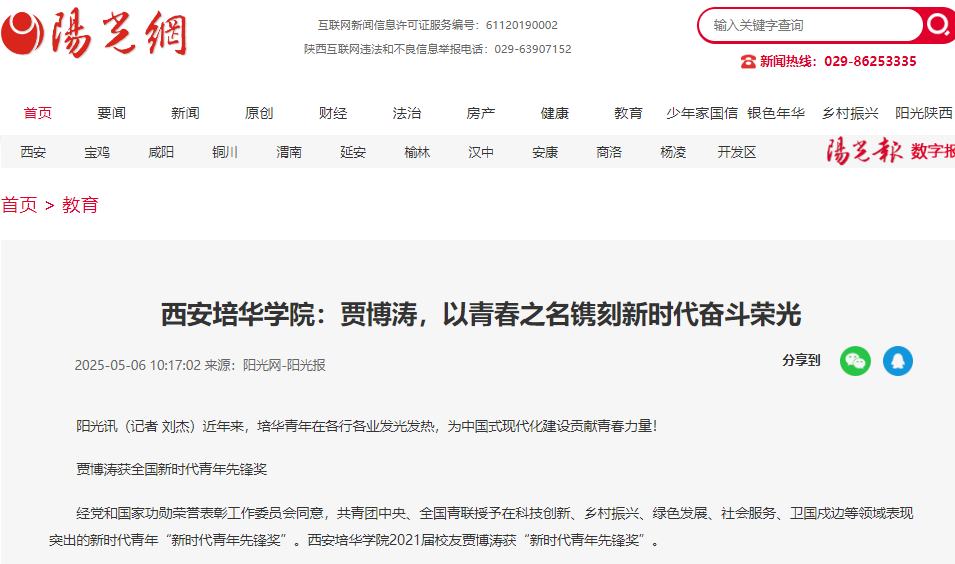Select the 榆林 city tab

point(417,152)
